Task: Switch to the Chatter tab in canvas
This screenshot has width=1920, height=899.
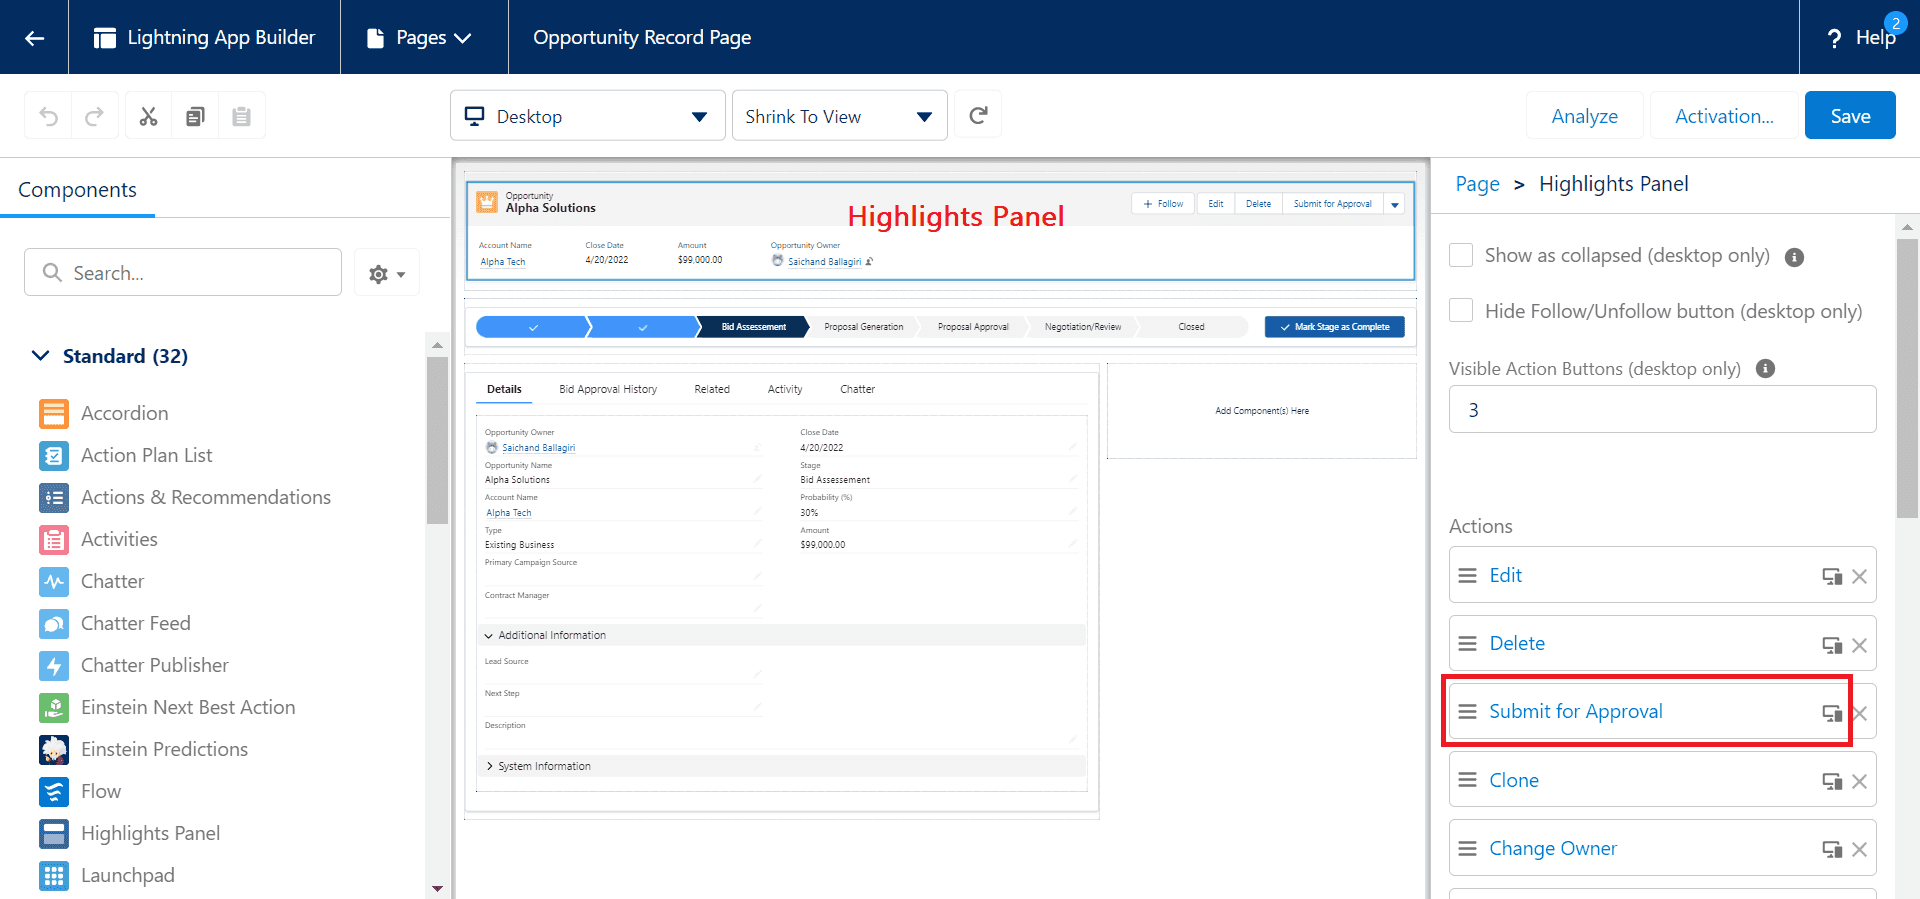Action: (857, 389)
